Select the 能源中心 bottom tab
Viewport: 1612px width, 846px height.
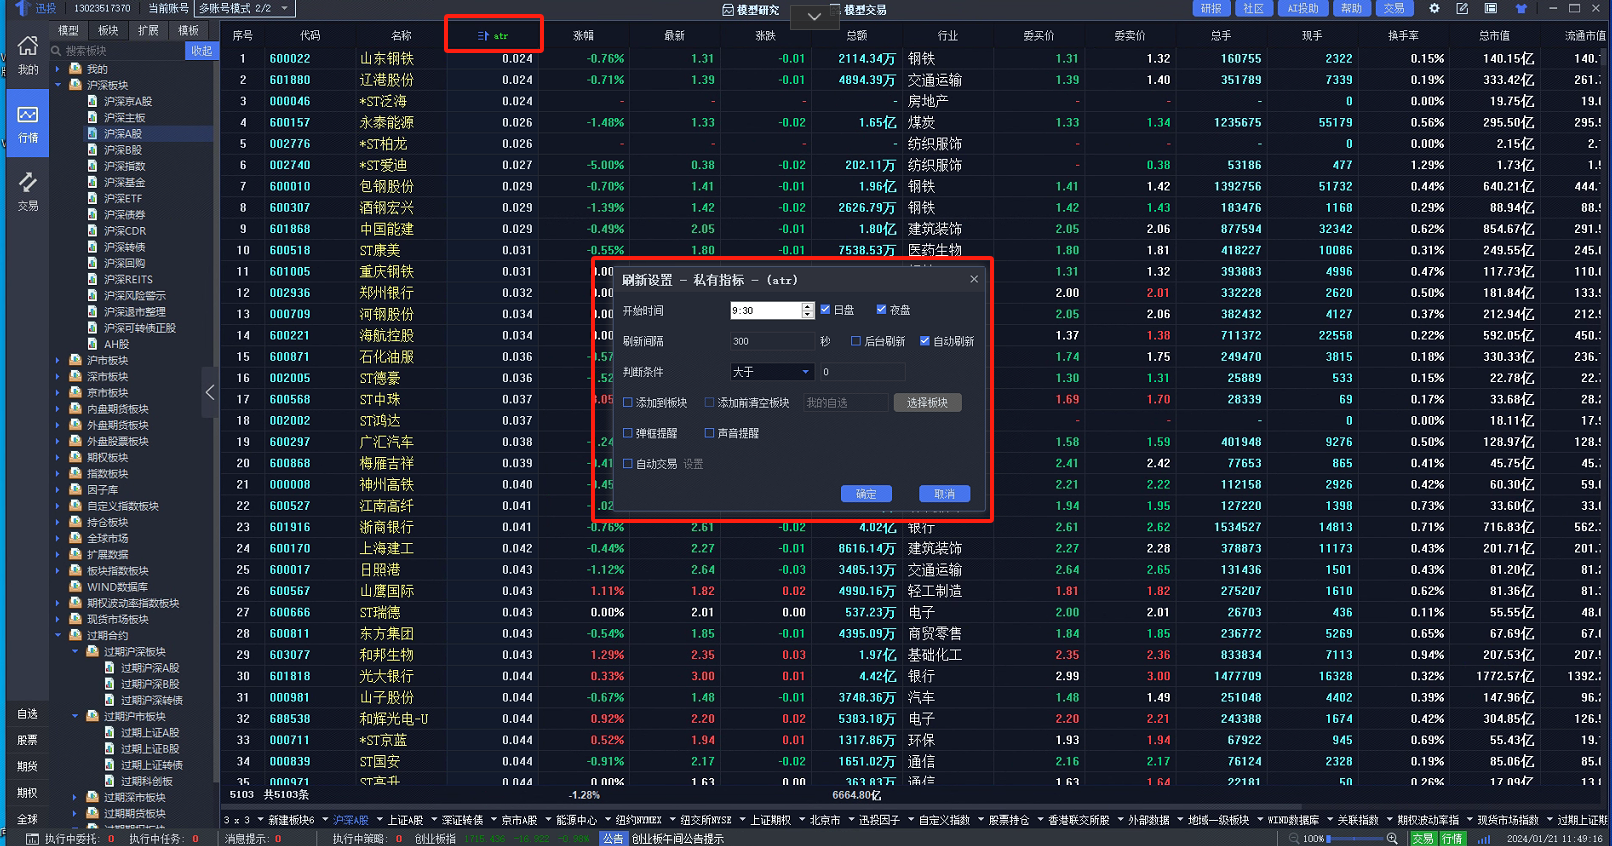576,820
